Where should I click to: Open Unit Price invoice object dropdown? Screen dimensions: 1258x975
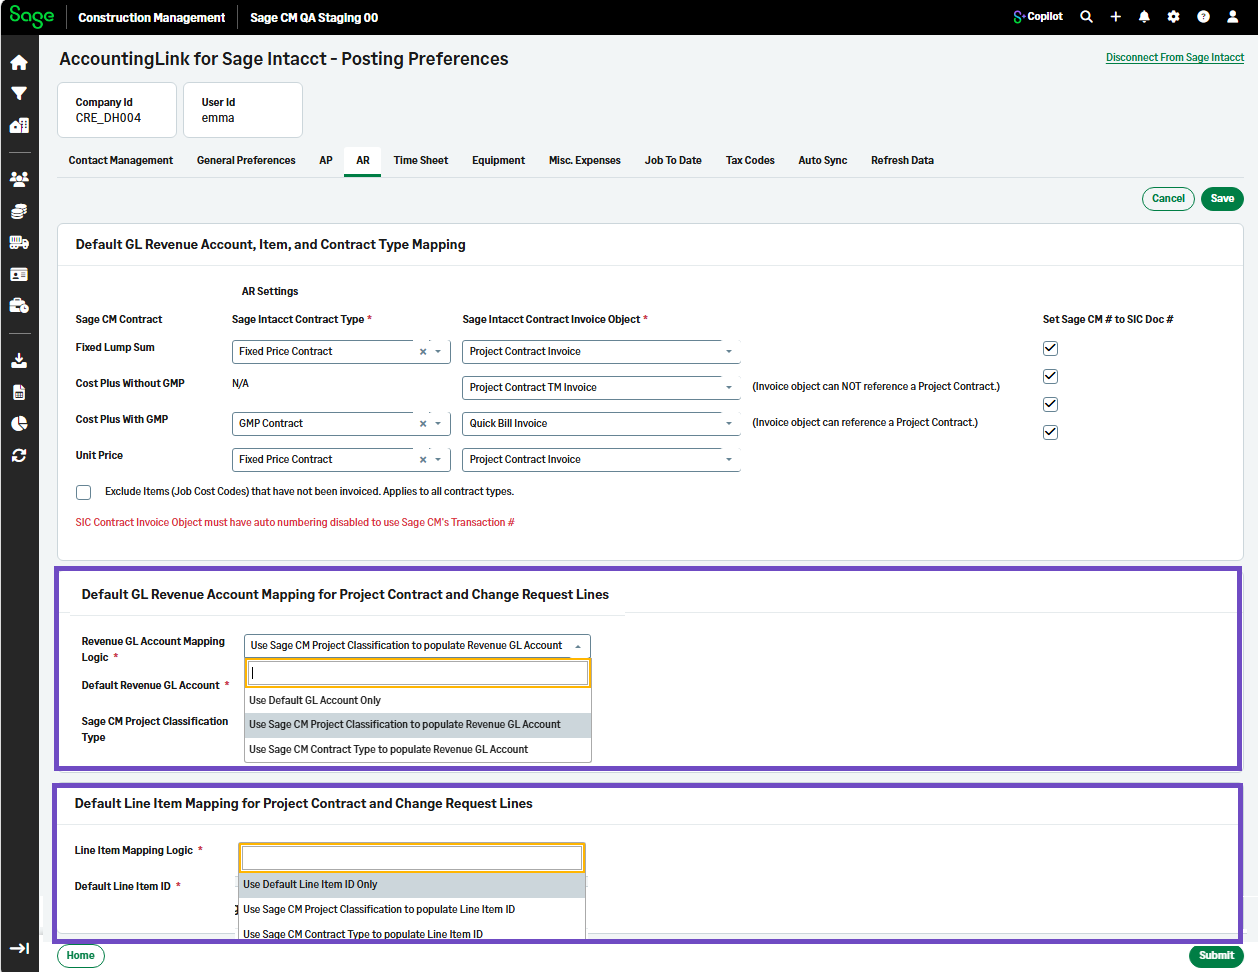point(601,460)
